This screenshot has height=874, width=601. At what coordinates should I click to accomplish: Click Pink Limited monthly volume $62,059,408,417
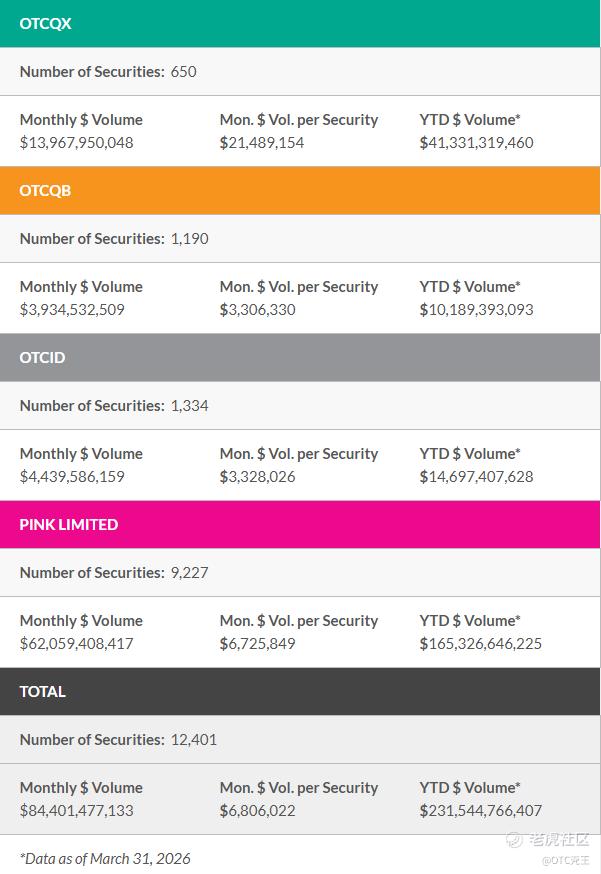(77, 643)
